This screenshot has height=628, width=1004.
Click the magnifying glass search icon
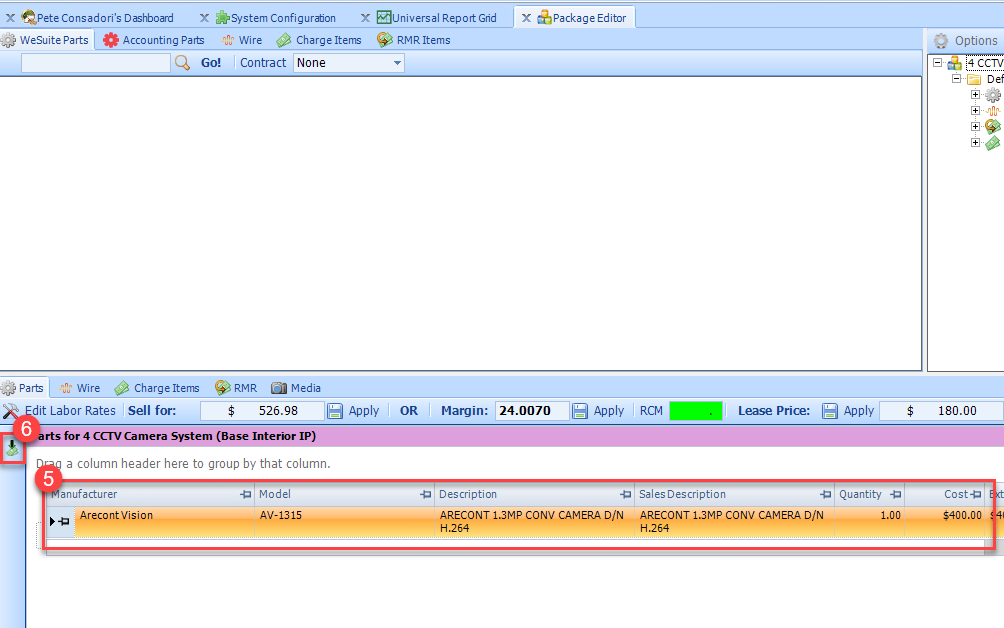pos(182,63)
